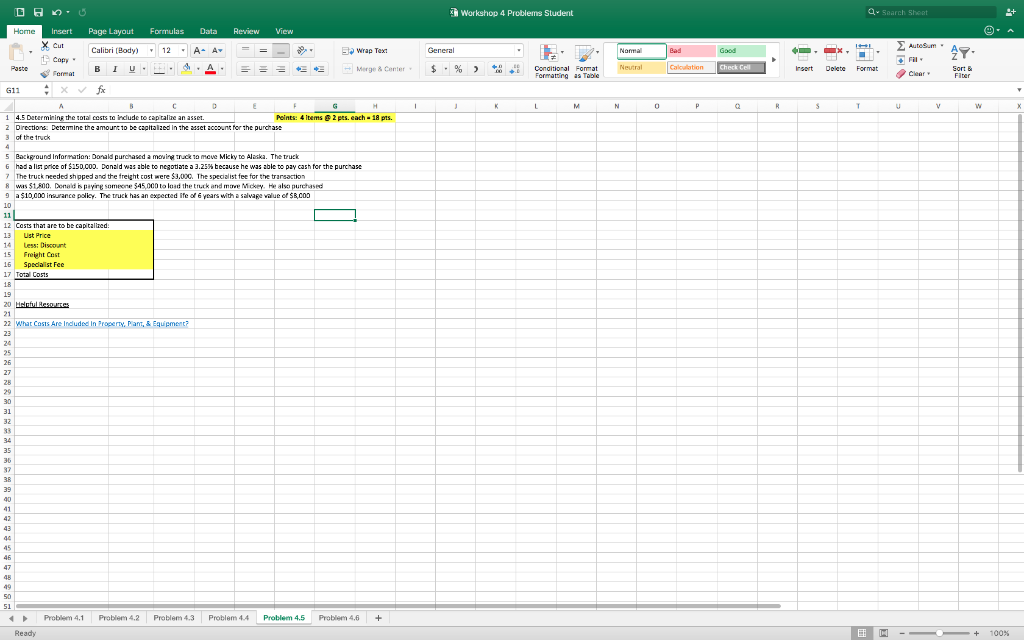
Task: Center text horizontally
Action: 263,69
